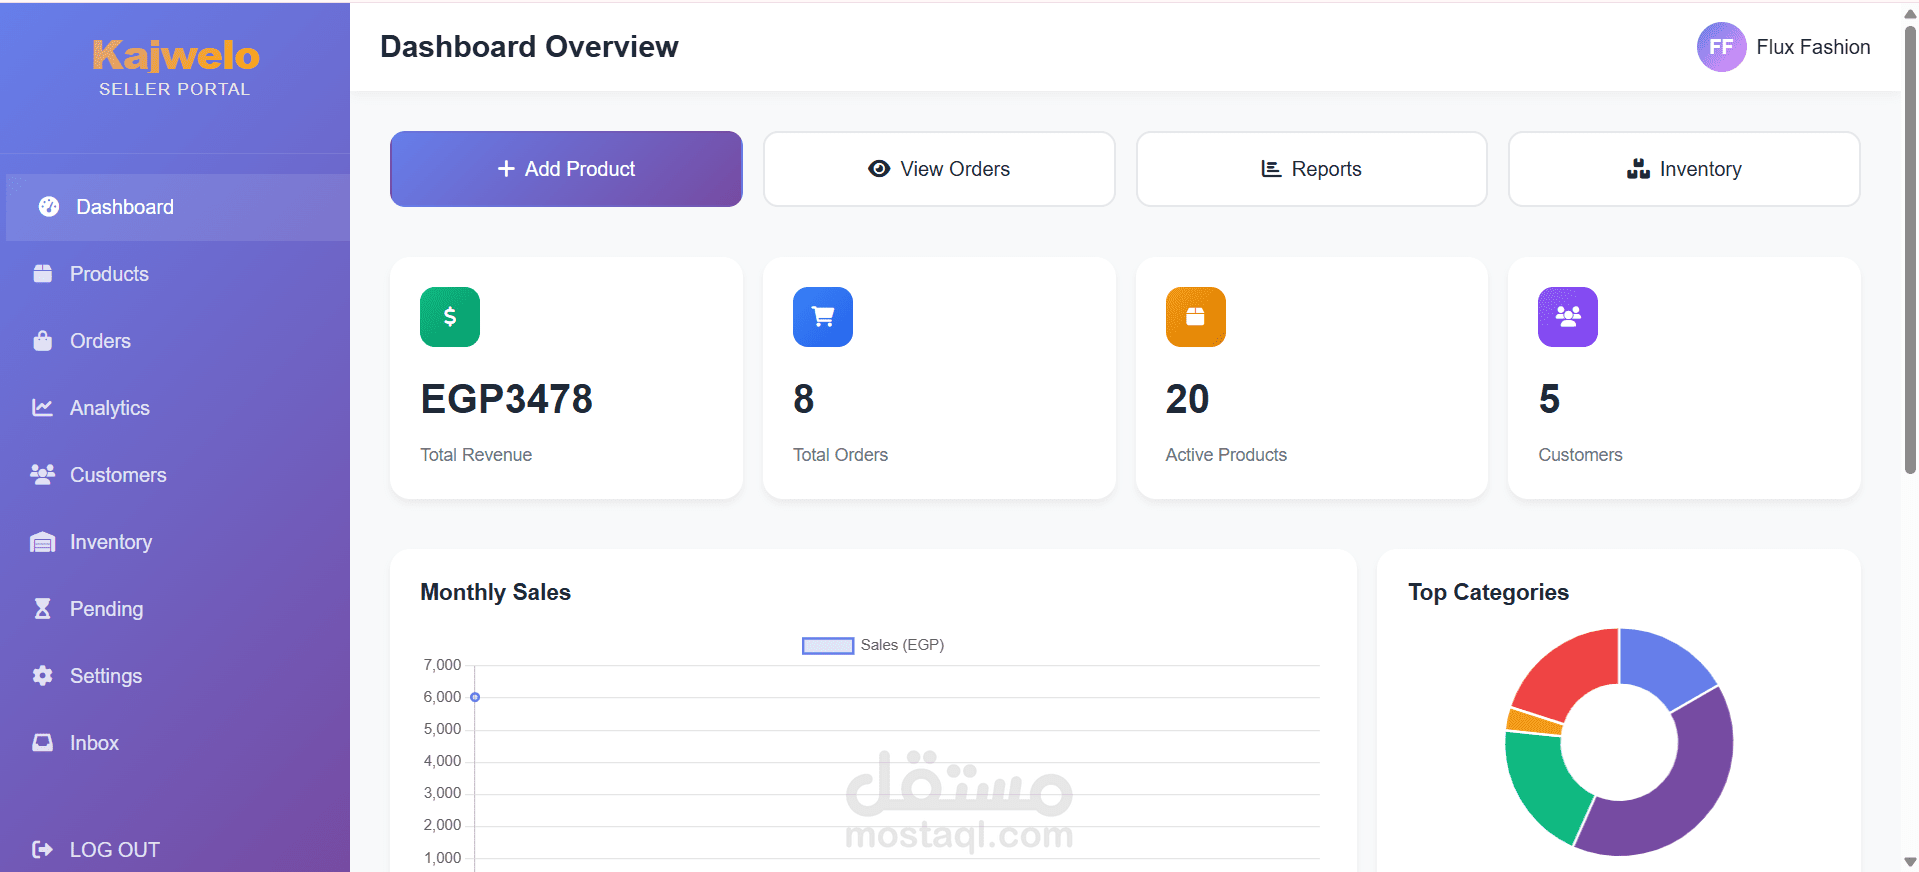This screenshot has height=872, width=1919.
Task: Open the Dashboard menu item
Action: coord(178,207)
